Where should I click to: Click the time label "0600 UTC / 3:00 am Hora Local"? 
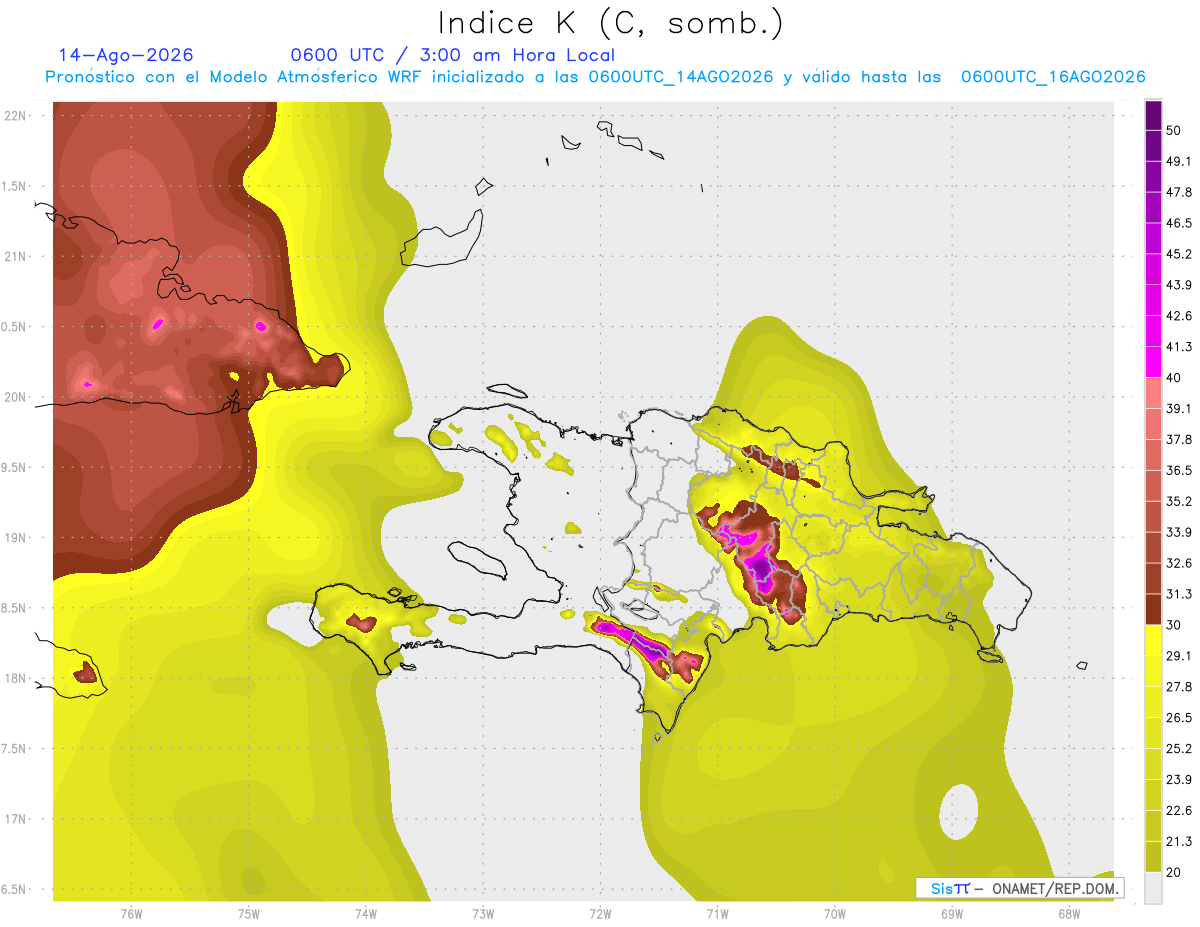coord(452,55)
